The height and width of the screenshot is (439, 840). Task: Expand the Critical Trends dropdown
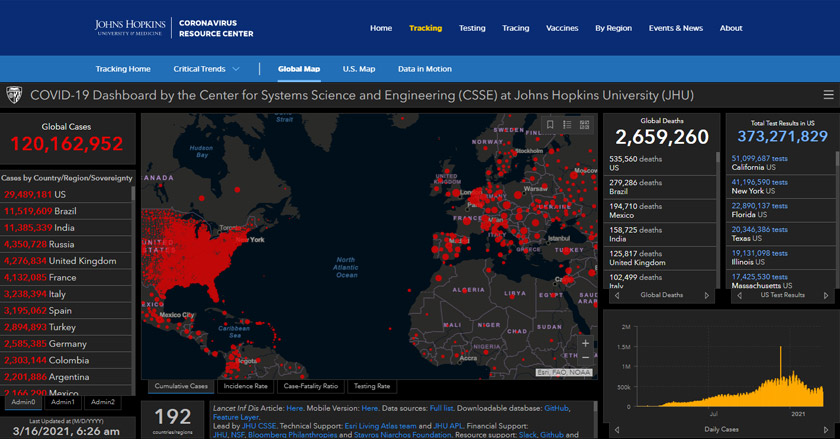[x=206, y=69]
